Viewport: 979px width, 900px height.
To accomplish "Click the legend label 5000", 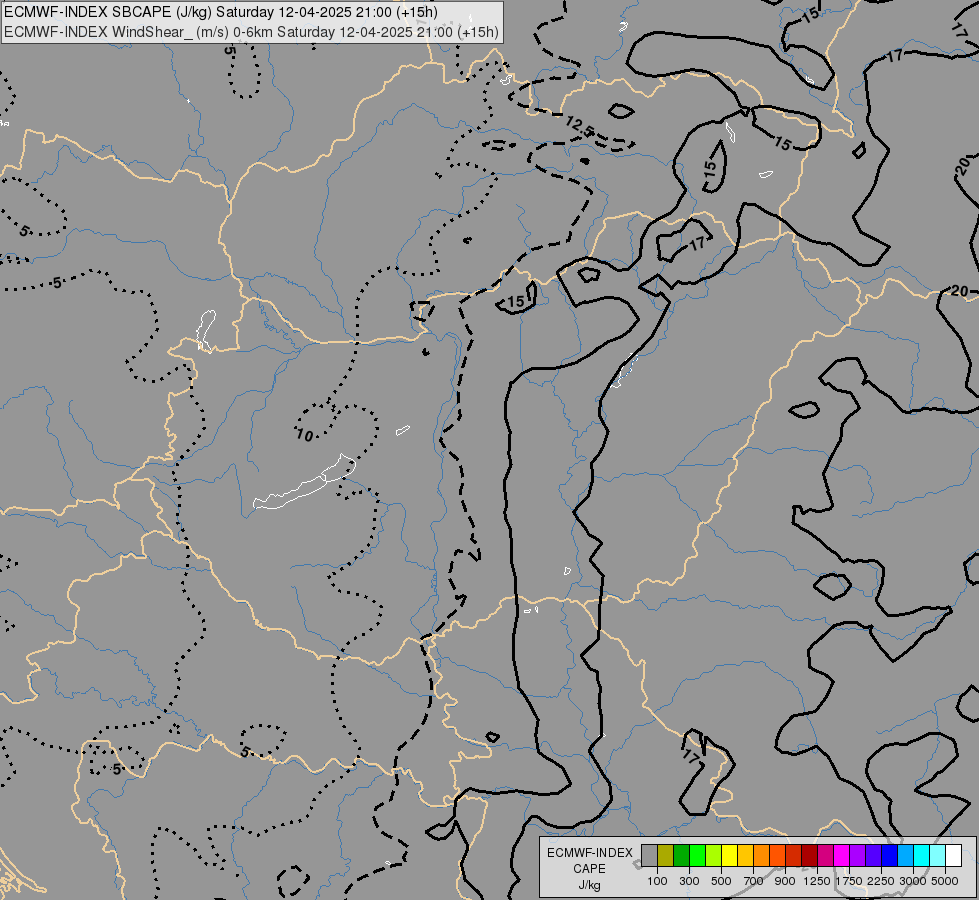I will (945, 881).
